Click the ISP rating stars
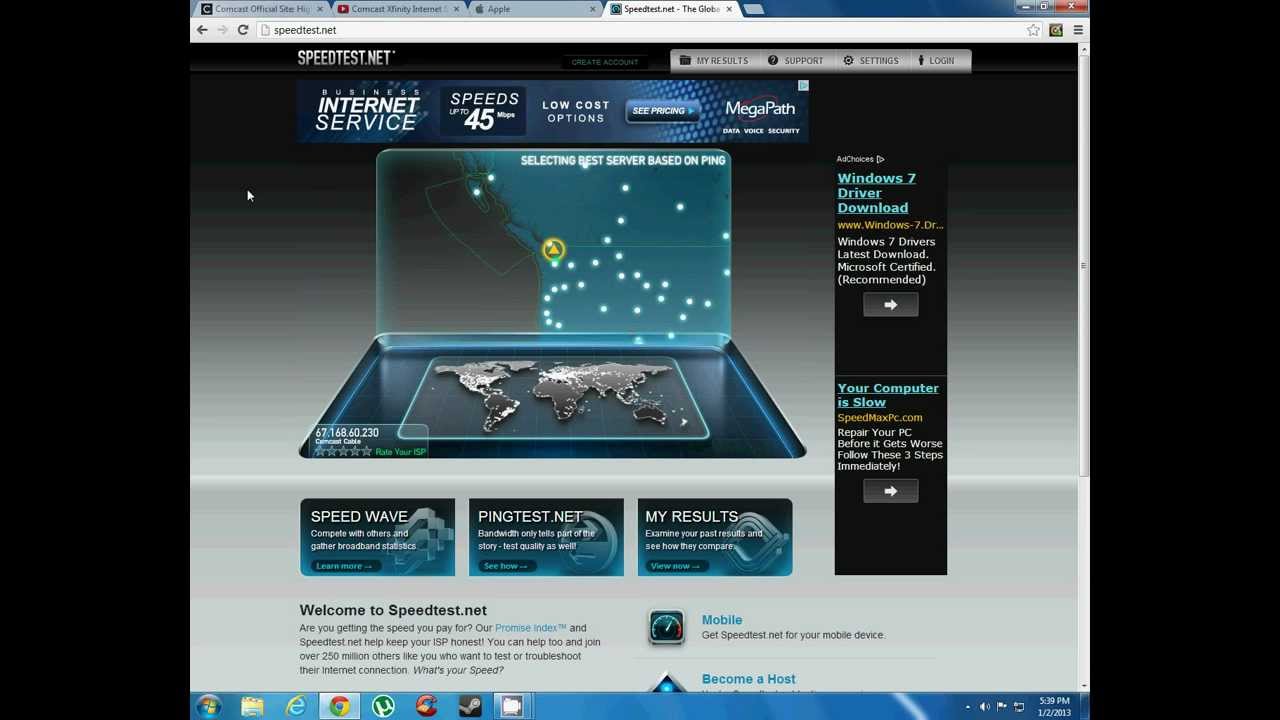The image size is (1280, 720). point(343,452)
